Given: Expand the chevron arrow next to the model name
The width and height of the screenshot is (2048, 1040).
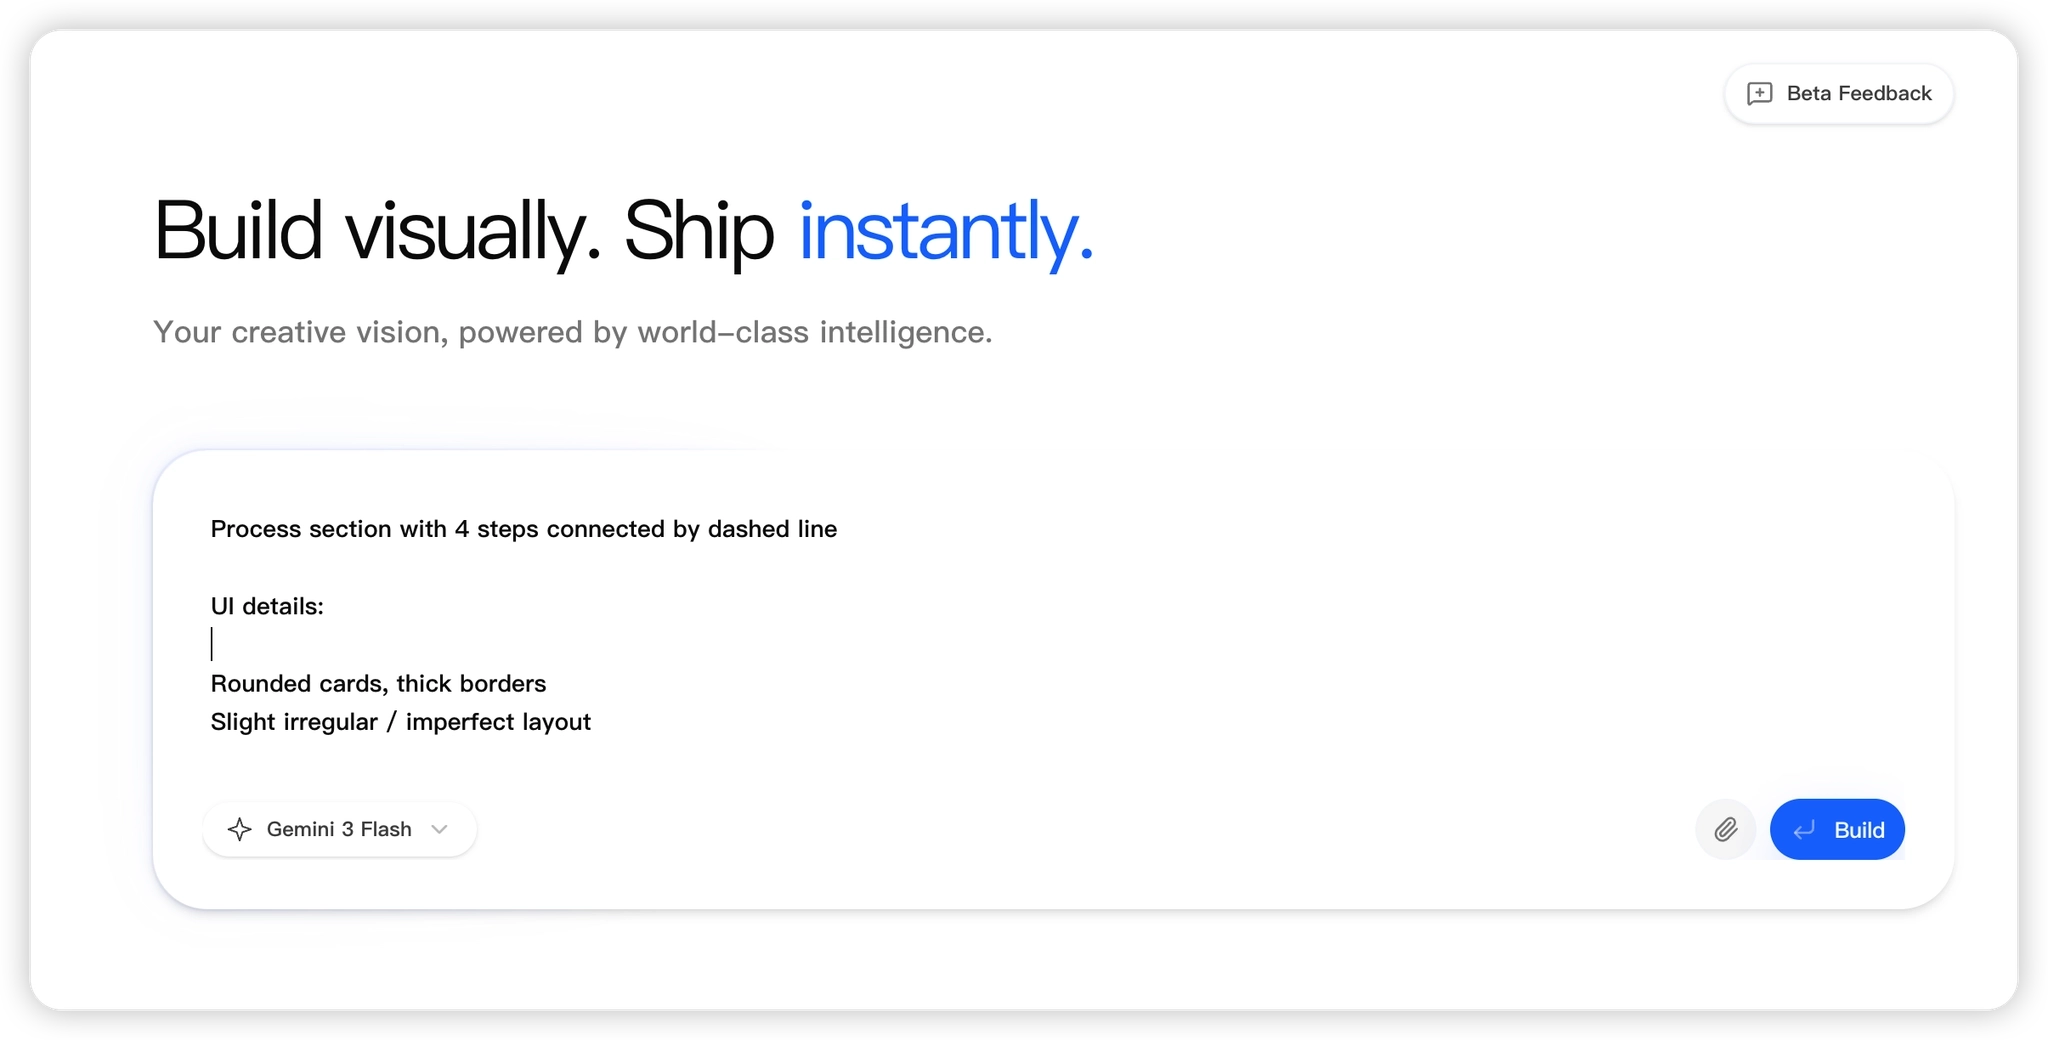Looking at the screenshot, I should 439,829.
